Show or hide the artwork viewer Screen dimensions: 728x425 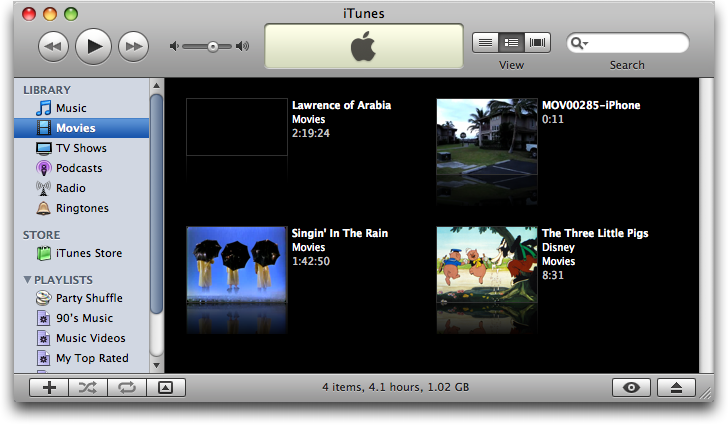(166, 387)
